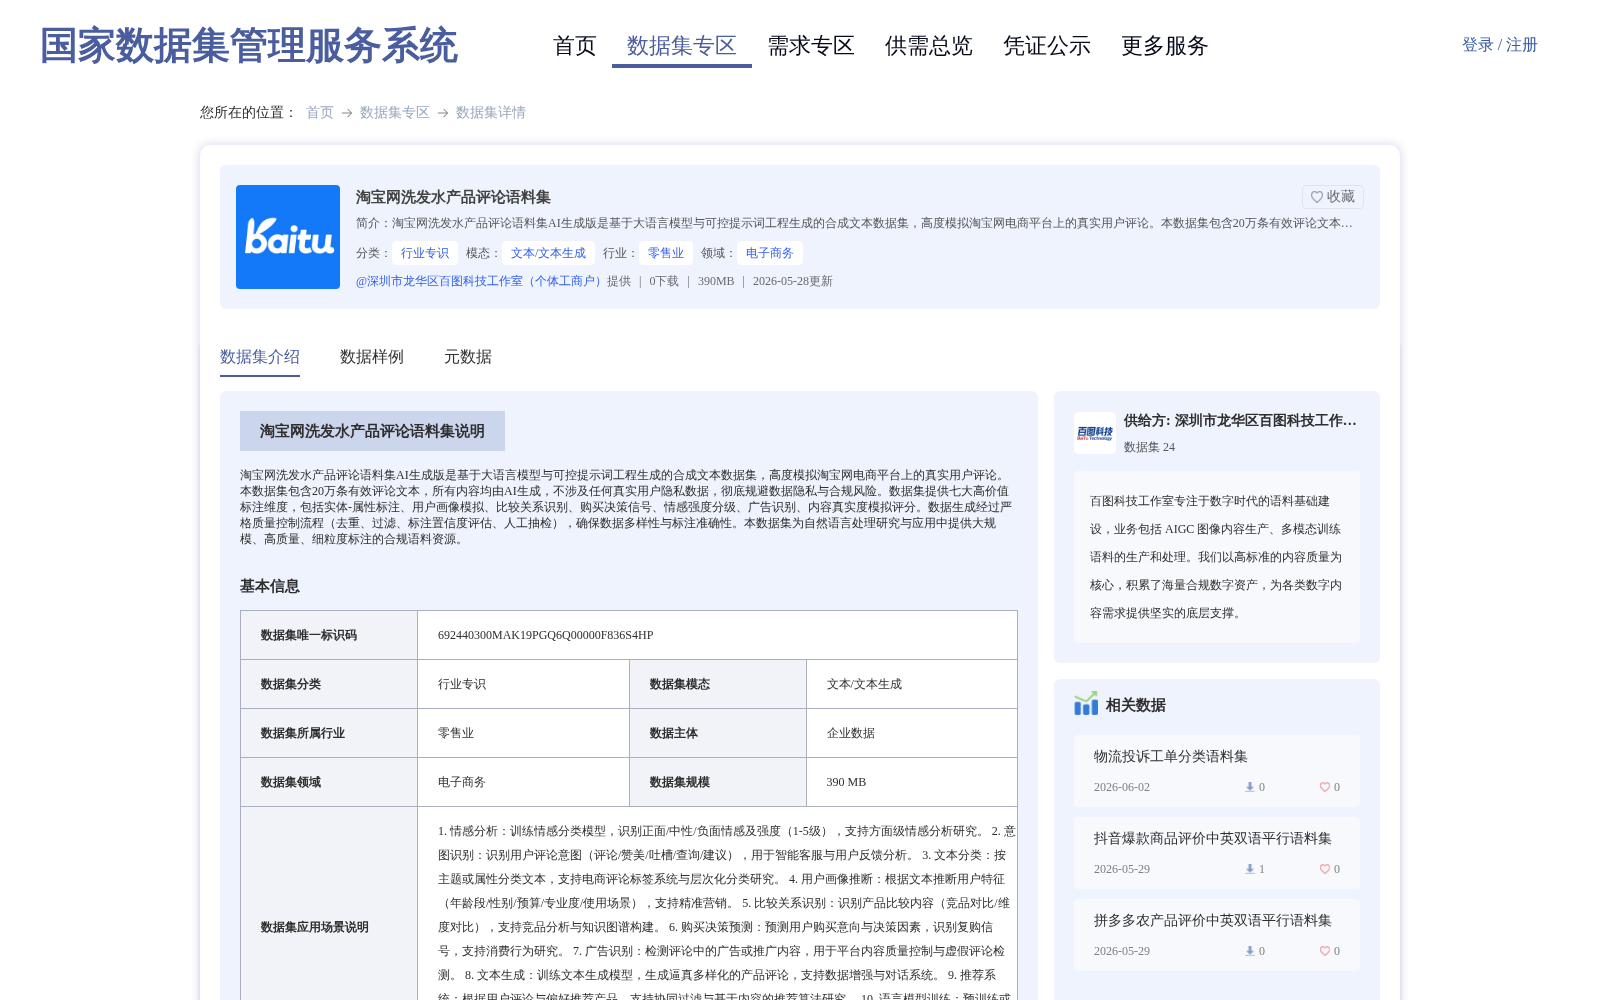Viewport: 1600px width, 1000px height.
Task: Click the 国家数据集管理服务系统 site title
Action: tap(249, 46)
